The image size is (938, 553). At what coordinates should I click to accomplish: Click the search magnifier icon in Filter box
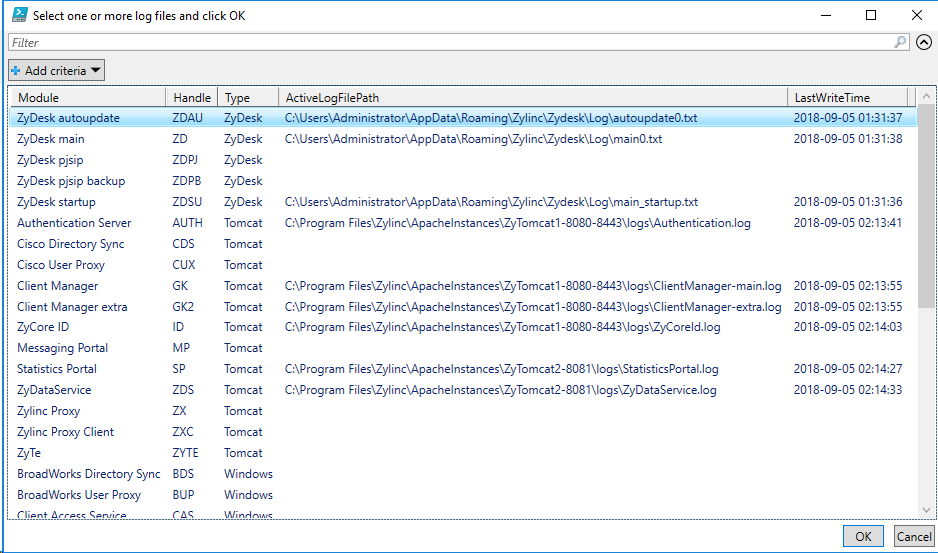[900, 42]
